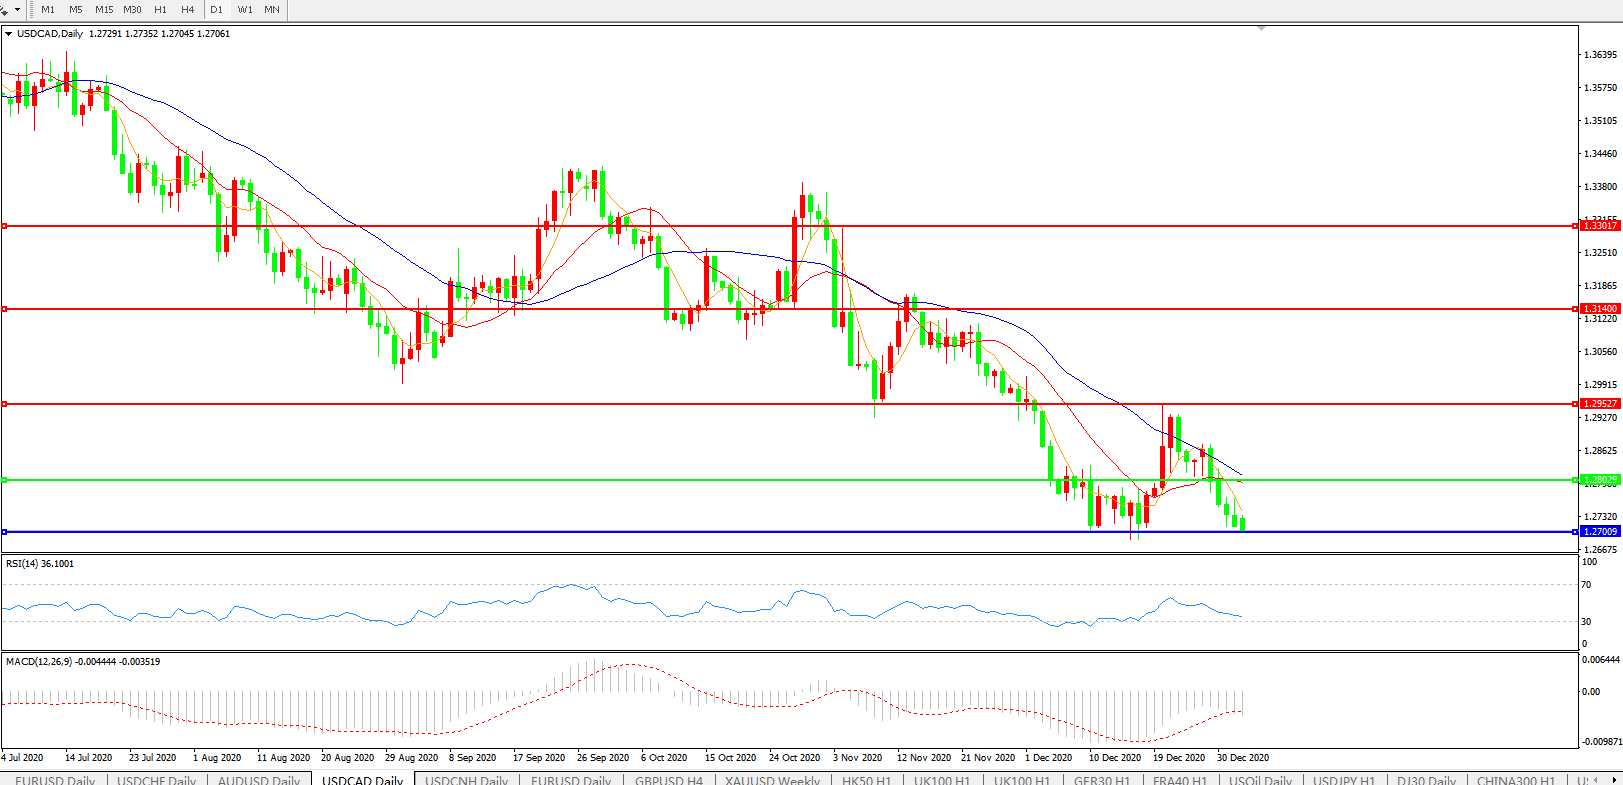This screenshot has height=785, width=1623.
Task: Select the green 1.28029 level label
Action: 1599,480
